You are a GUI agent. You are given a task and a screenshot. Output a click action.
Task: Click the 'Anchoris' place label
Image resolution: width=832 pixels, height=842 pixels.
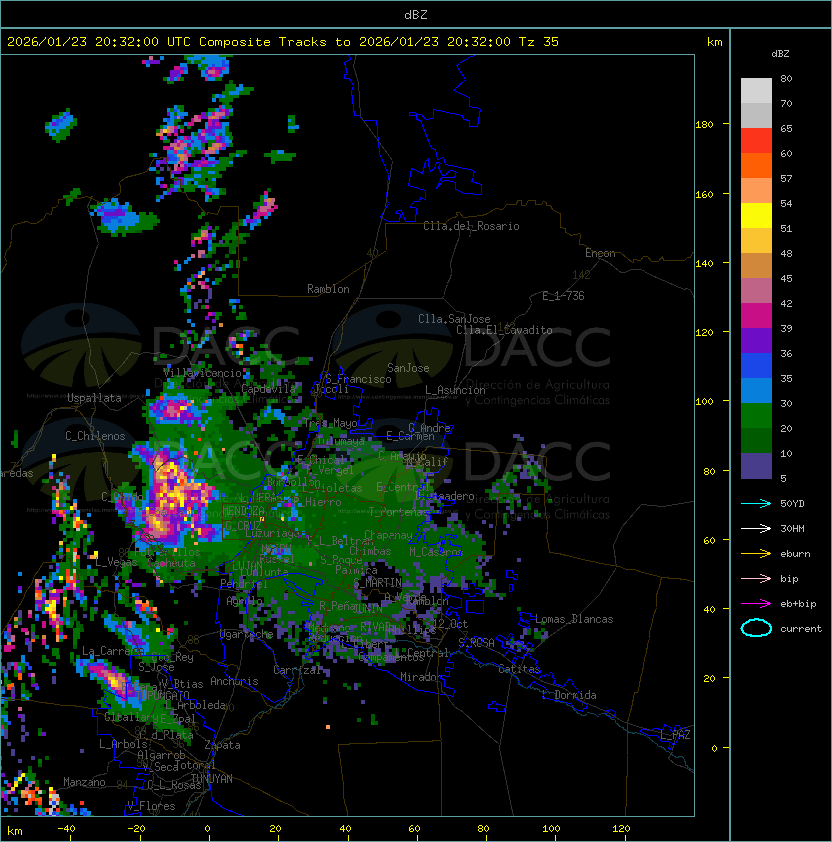(234, 681)
